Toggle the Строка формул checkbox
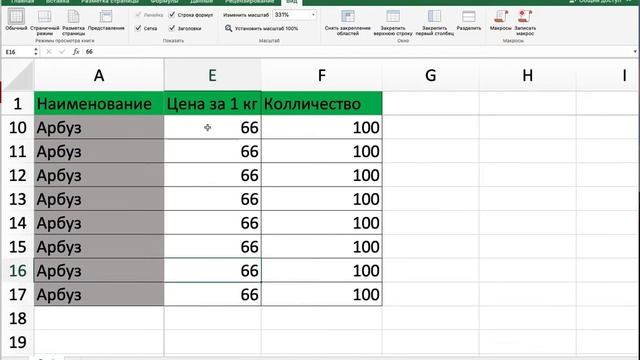This screenshot has height=360, width=640. coord(172,15)
